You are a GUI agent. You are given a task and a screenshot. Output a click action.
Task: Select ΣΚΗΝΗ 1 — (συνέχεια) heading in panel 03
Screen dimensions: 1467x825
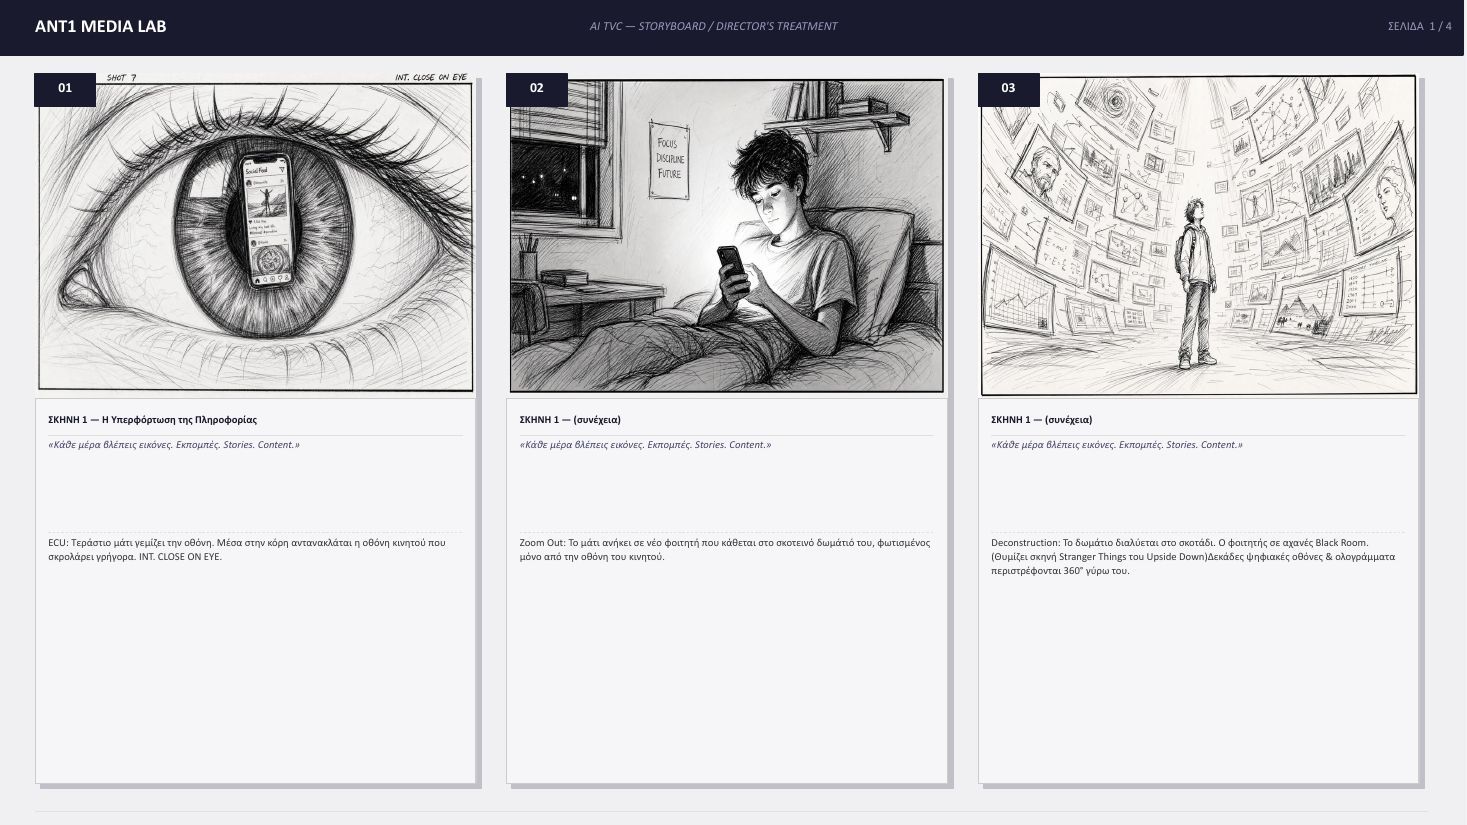(1041, 420)
